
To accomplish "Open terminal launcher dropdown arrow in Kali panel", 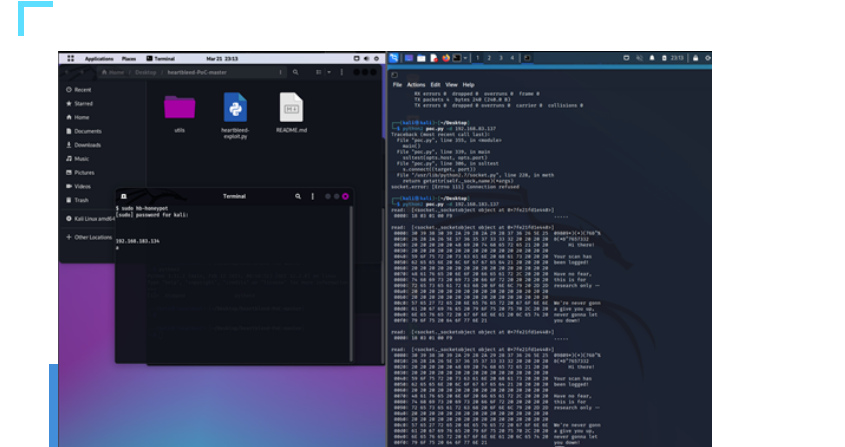I will (x=465, y=58).
